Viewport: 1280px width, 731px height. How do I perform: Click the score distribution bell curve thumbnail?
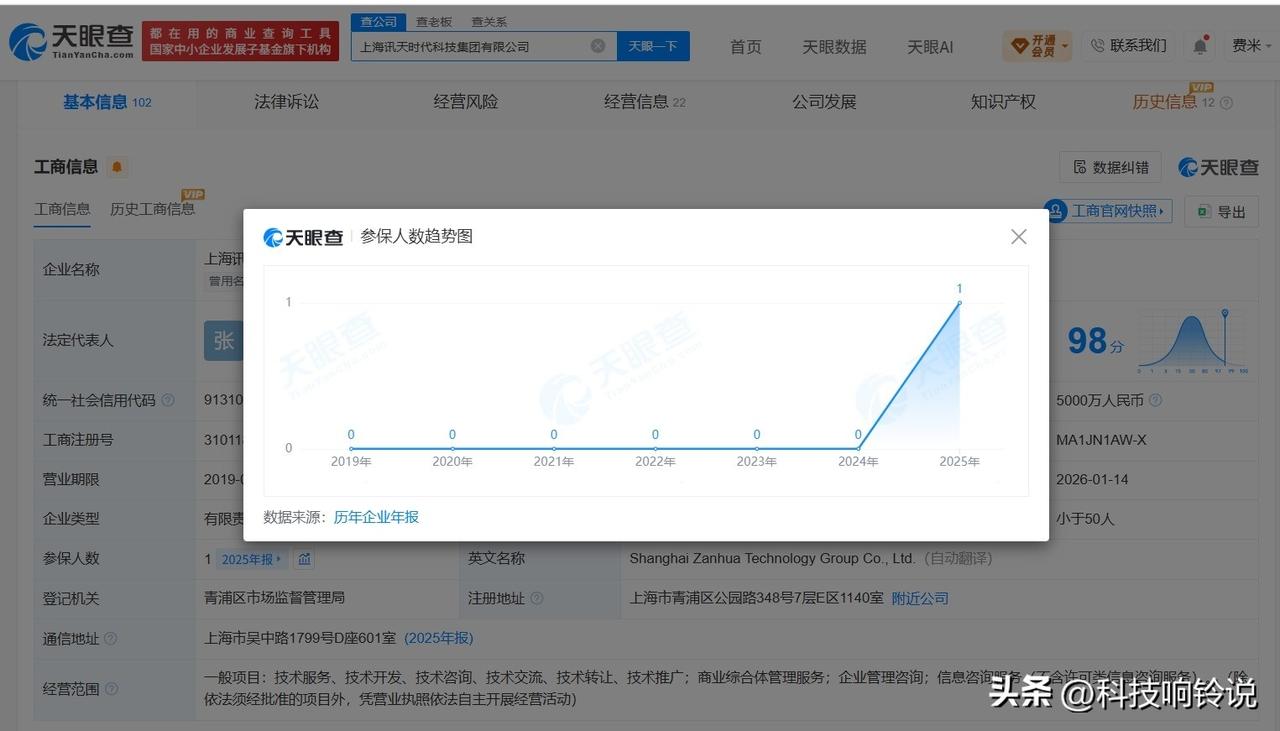(1193, 341)
